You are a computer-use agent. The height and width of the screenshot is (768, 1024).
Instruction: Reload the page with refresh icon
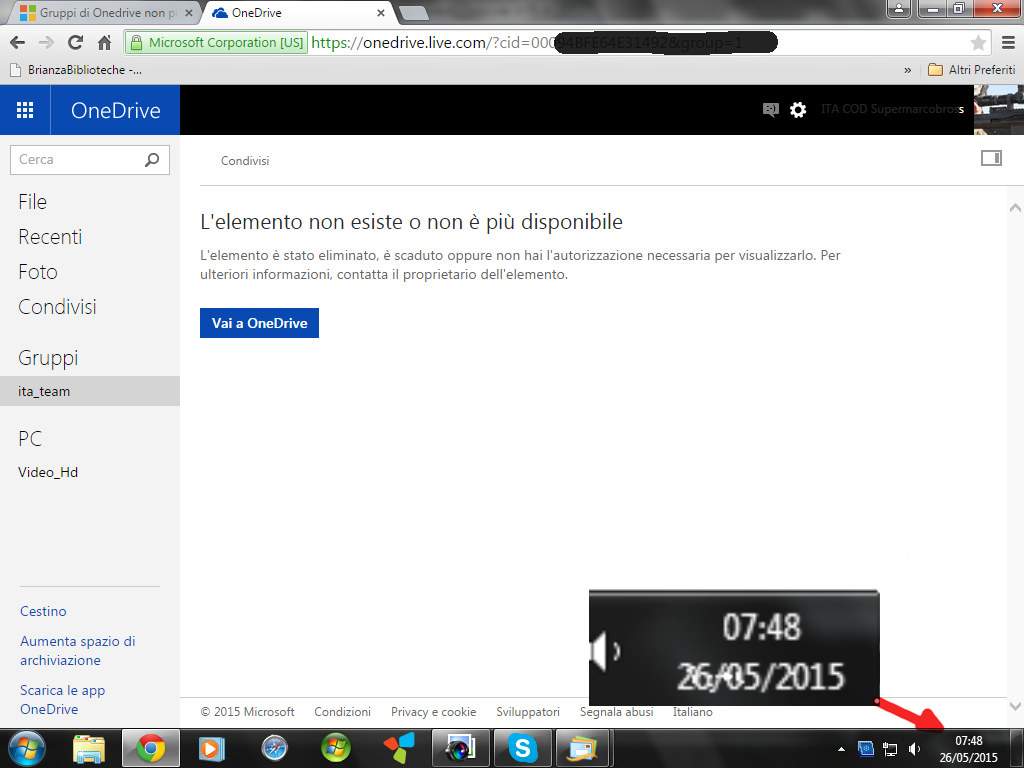point(76,43)
